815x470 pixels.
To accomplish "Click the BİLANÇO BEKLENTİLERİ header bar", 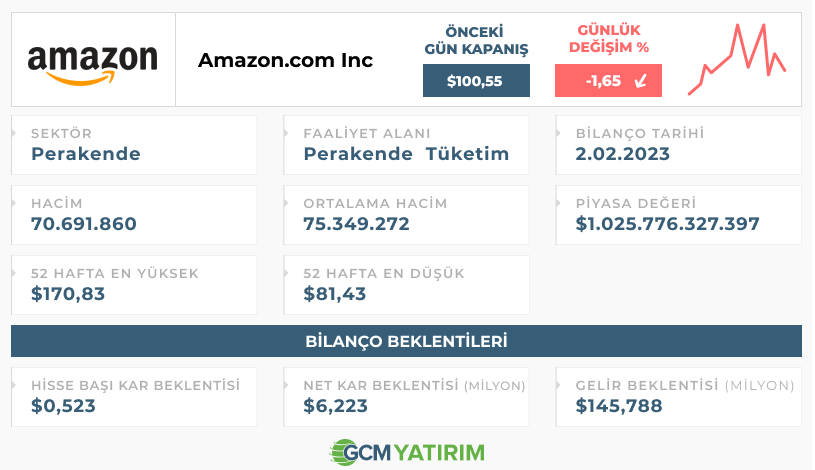I will click(x=406, y=341).
